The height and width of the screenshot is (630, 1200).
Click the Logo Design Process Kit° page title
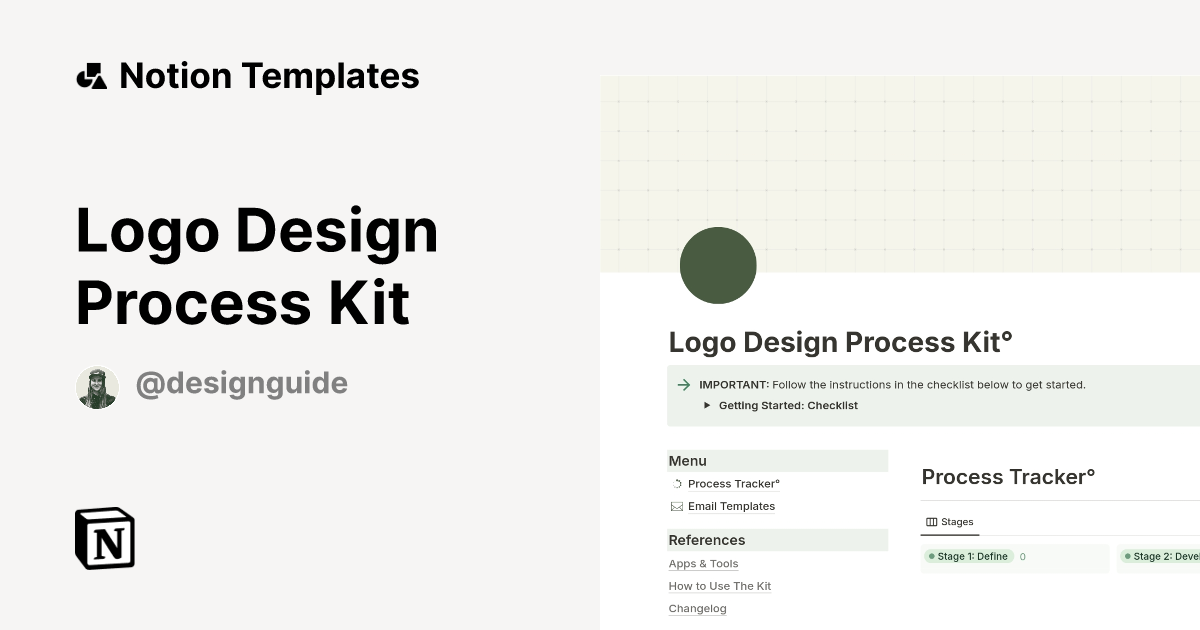[x=840, y=342]
